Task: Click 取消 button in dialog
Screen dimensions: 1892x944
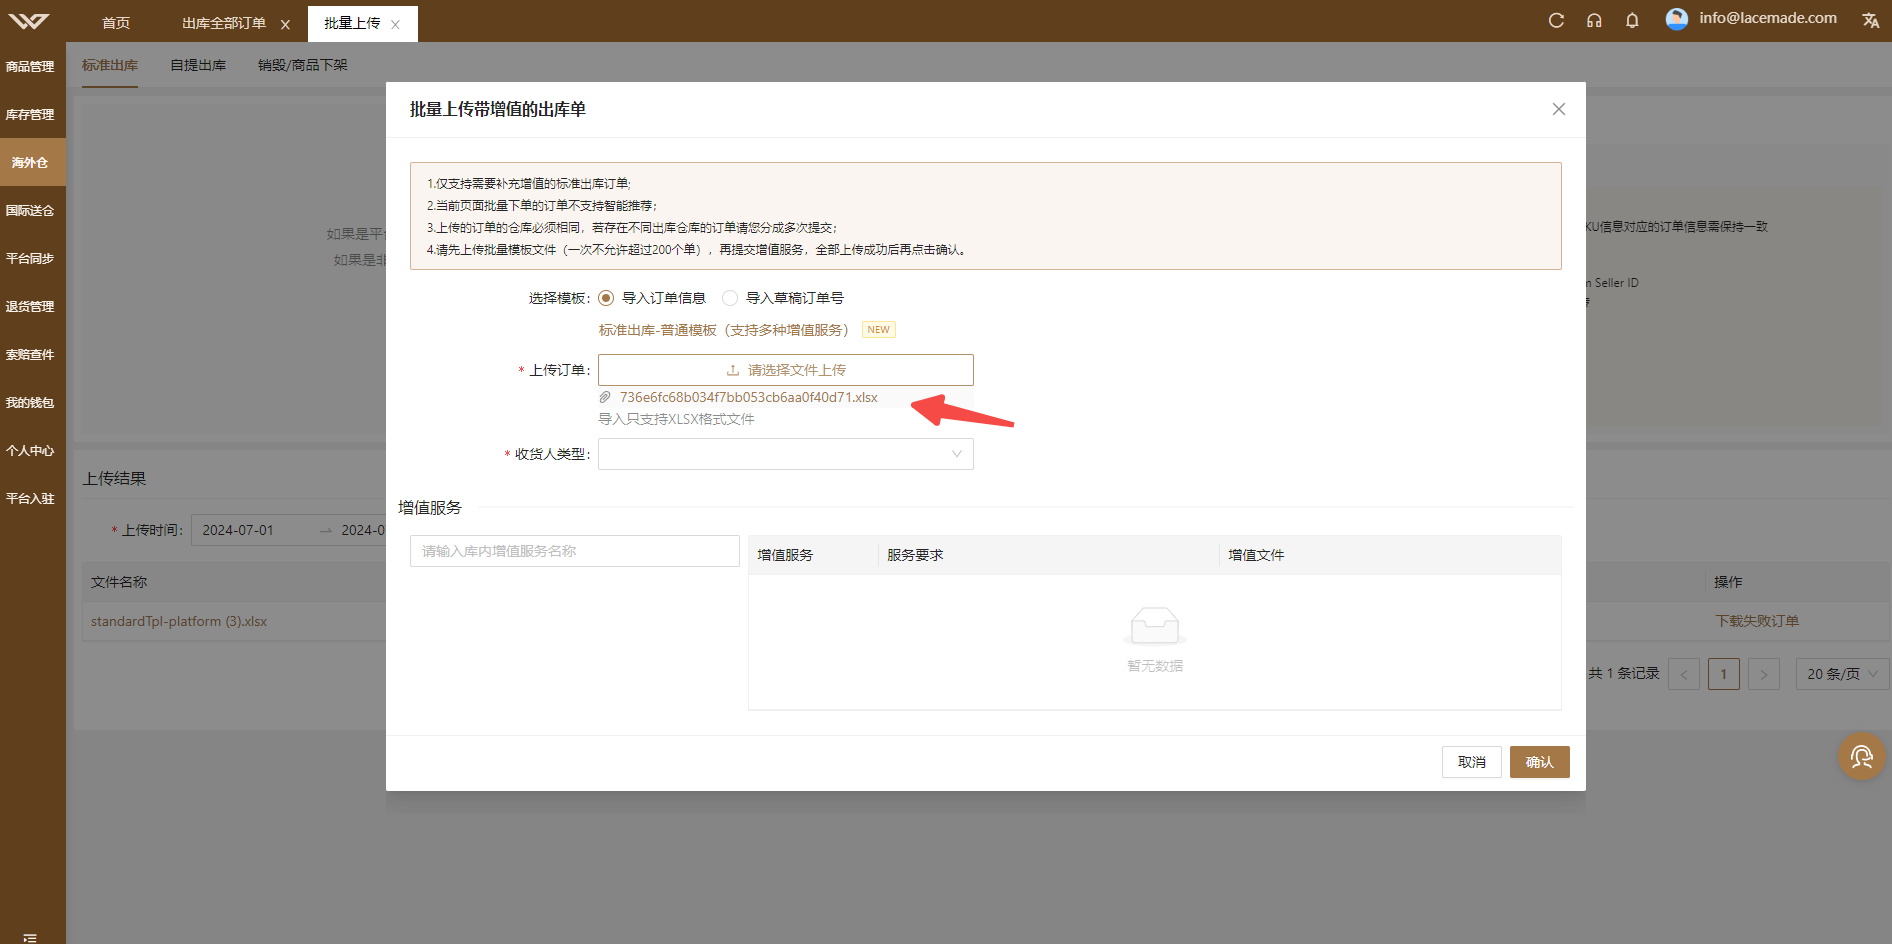Action: (x=1471, y=762)
